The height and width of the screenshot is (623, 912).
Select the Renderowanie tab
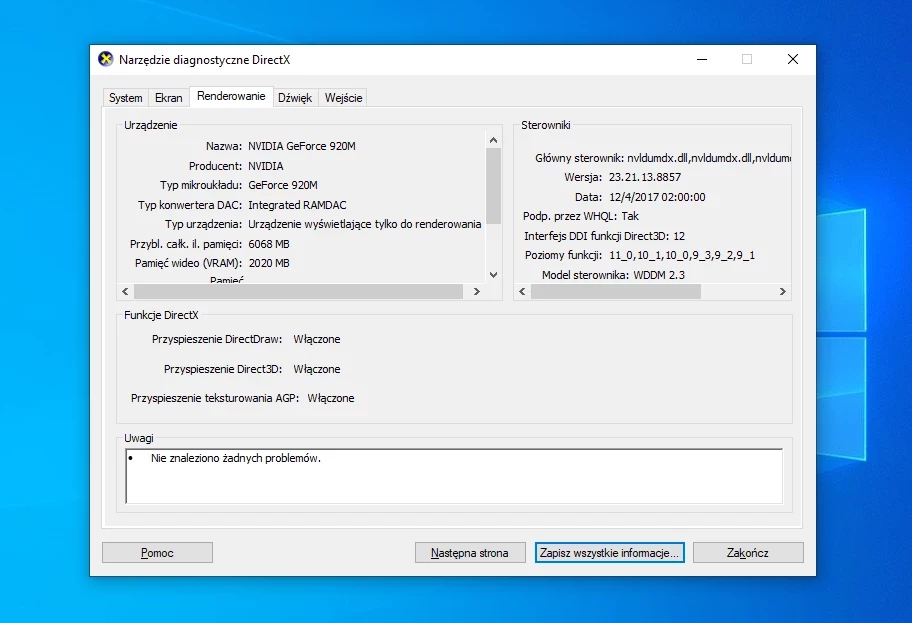tap(231, 96)
